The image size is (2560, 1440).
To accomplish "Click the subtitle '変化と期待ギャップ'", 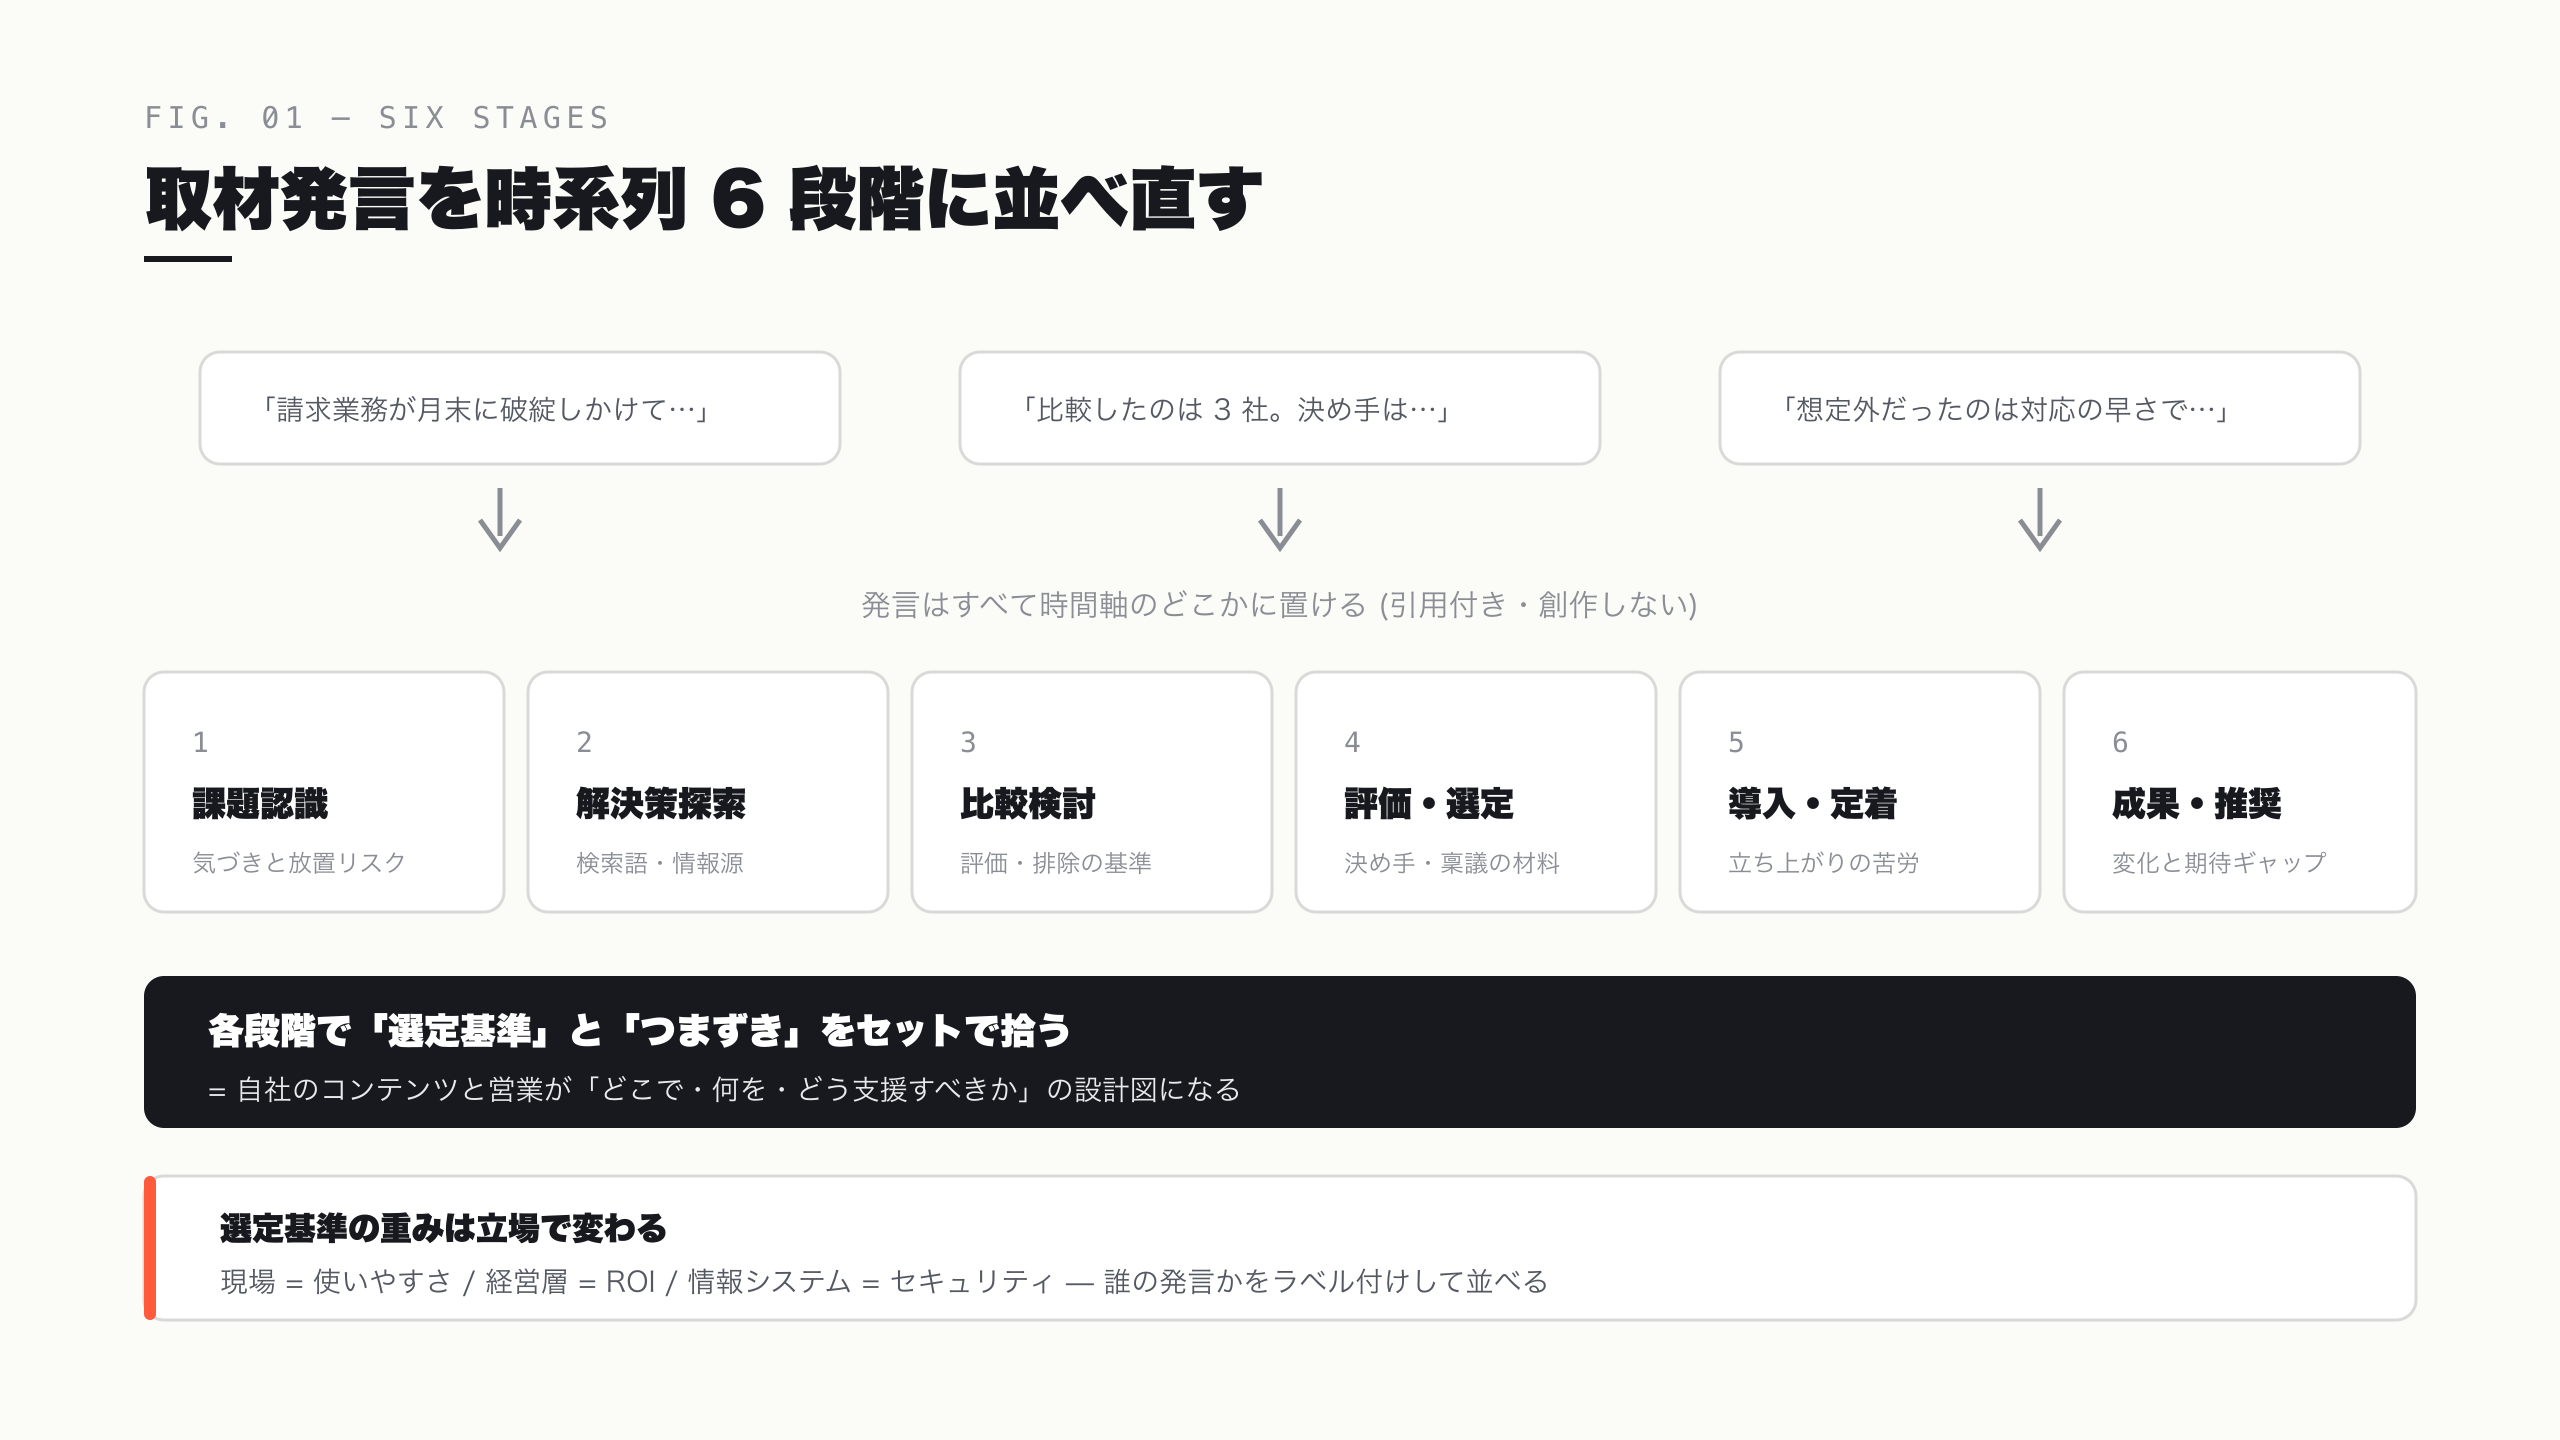I will pyautogui.click(x=2219, y=863).
